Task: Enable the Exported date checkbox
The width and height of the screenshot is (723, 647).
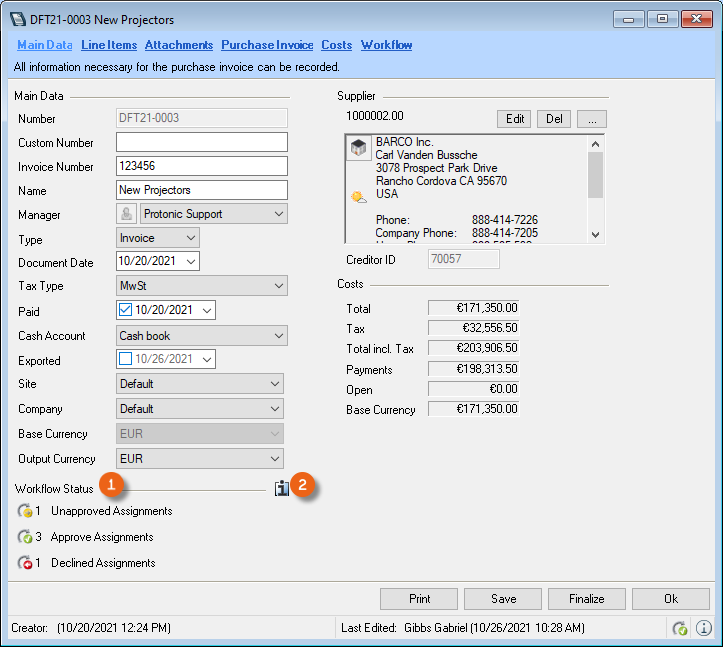Action: coord(127,360)
